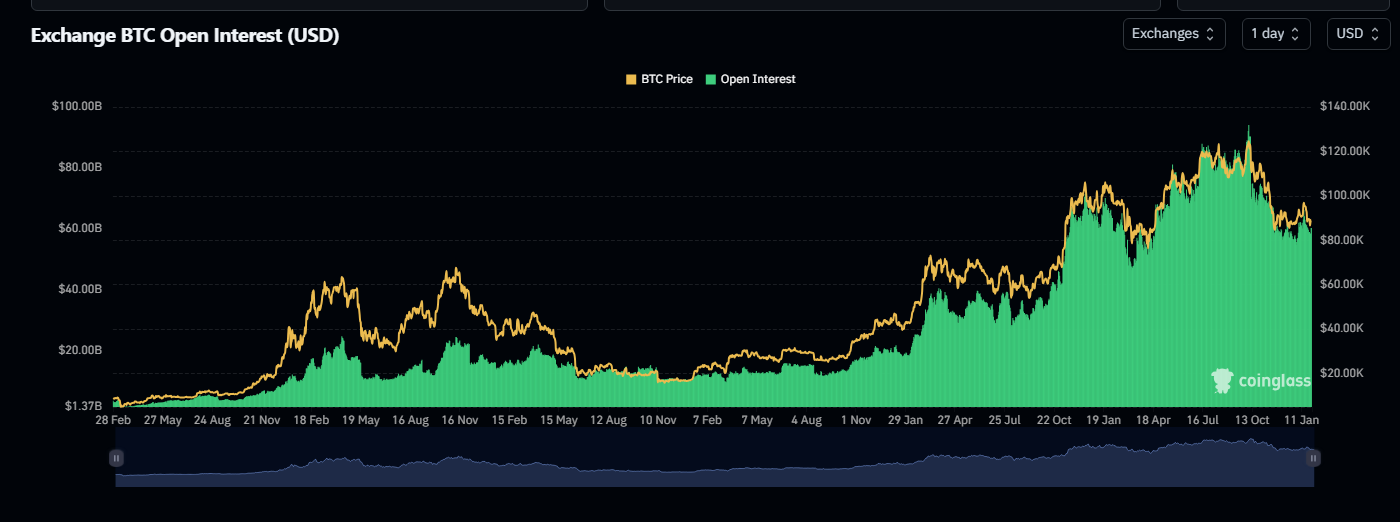This screenshot has width=1400, height=522.
Task: Click the left range slider handle
Action: pos(116,458)
